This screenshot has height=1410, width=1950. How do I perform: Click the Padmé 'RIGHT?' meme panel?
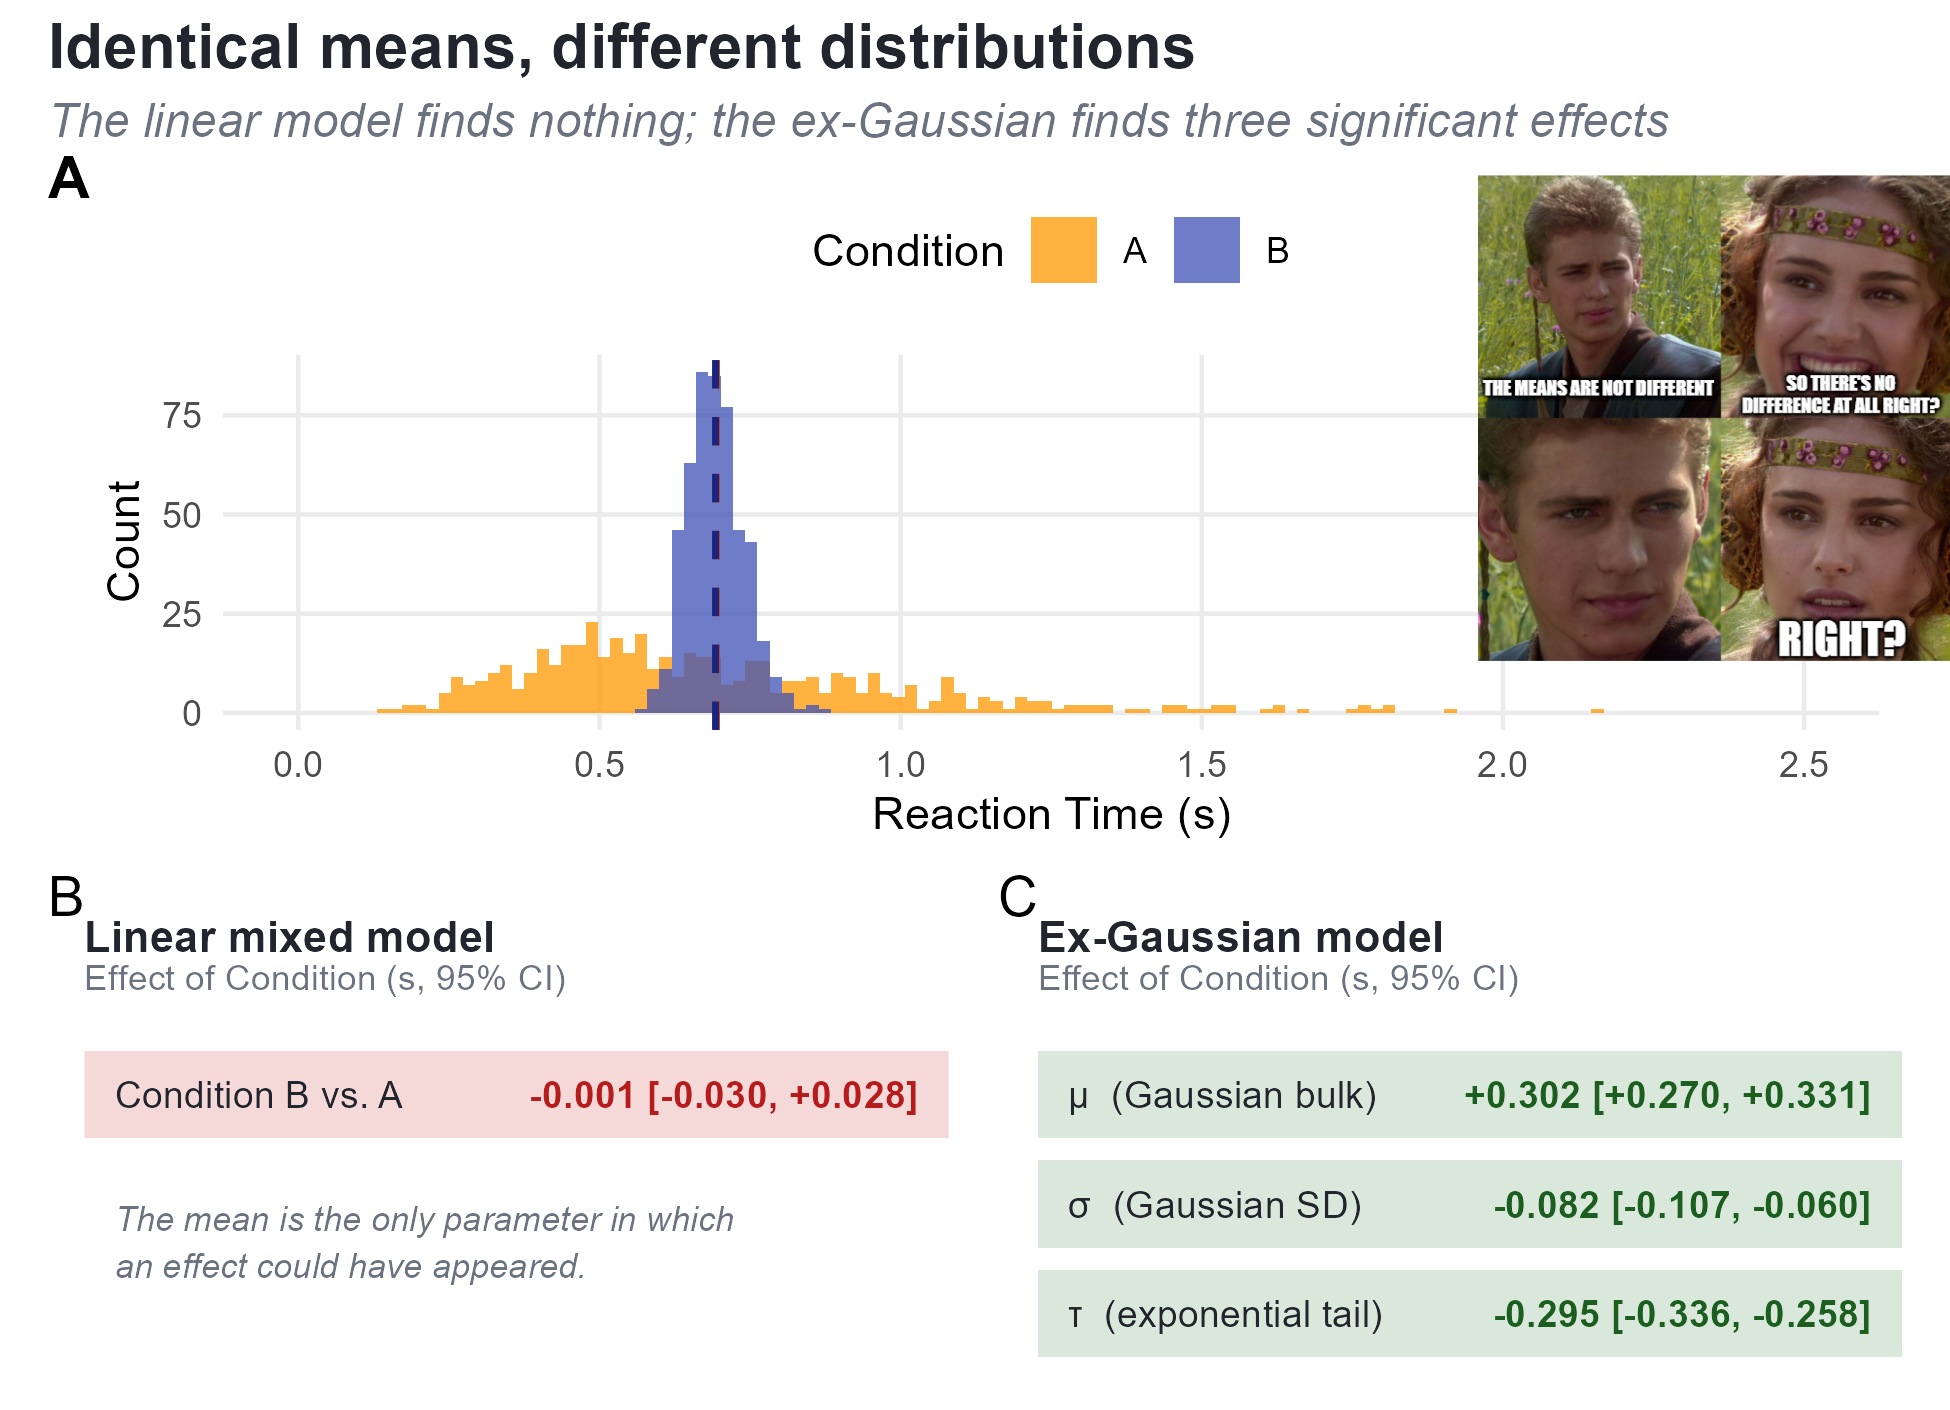coord(1835,539)
